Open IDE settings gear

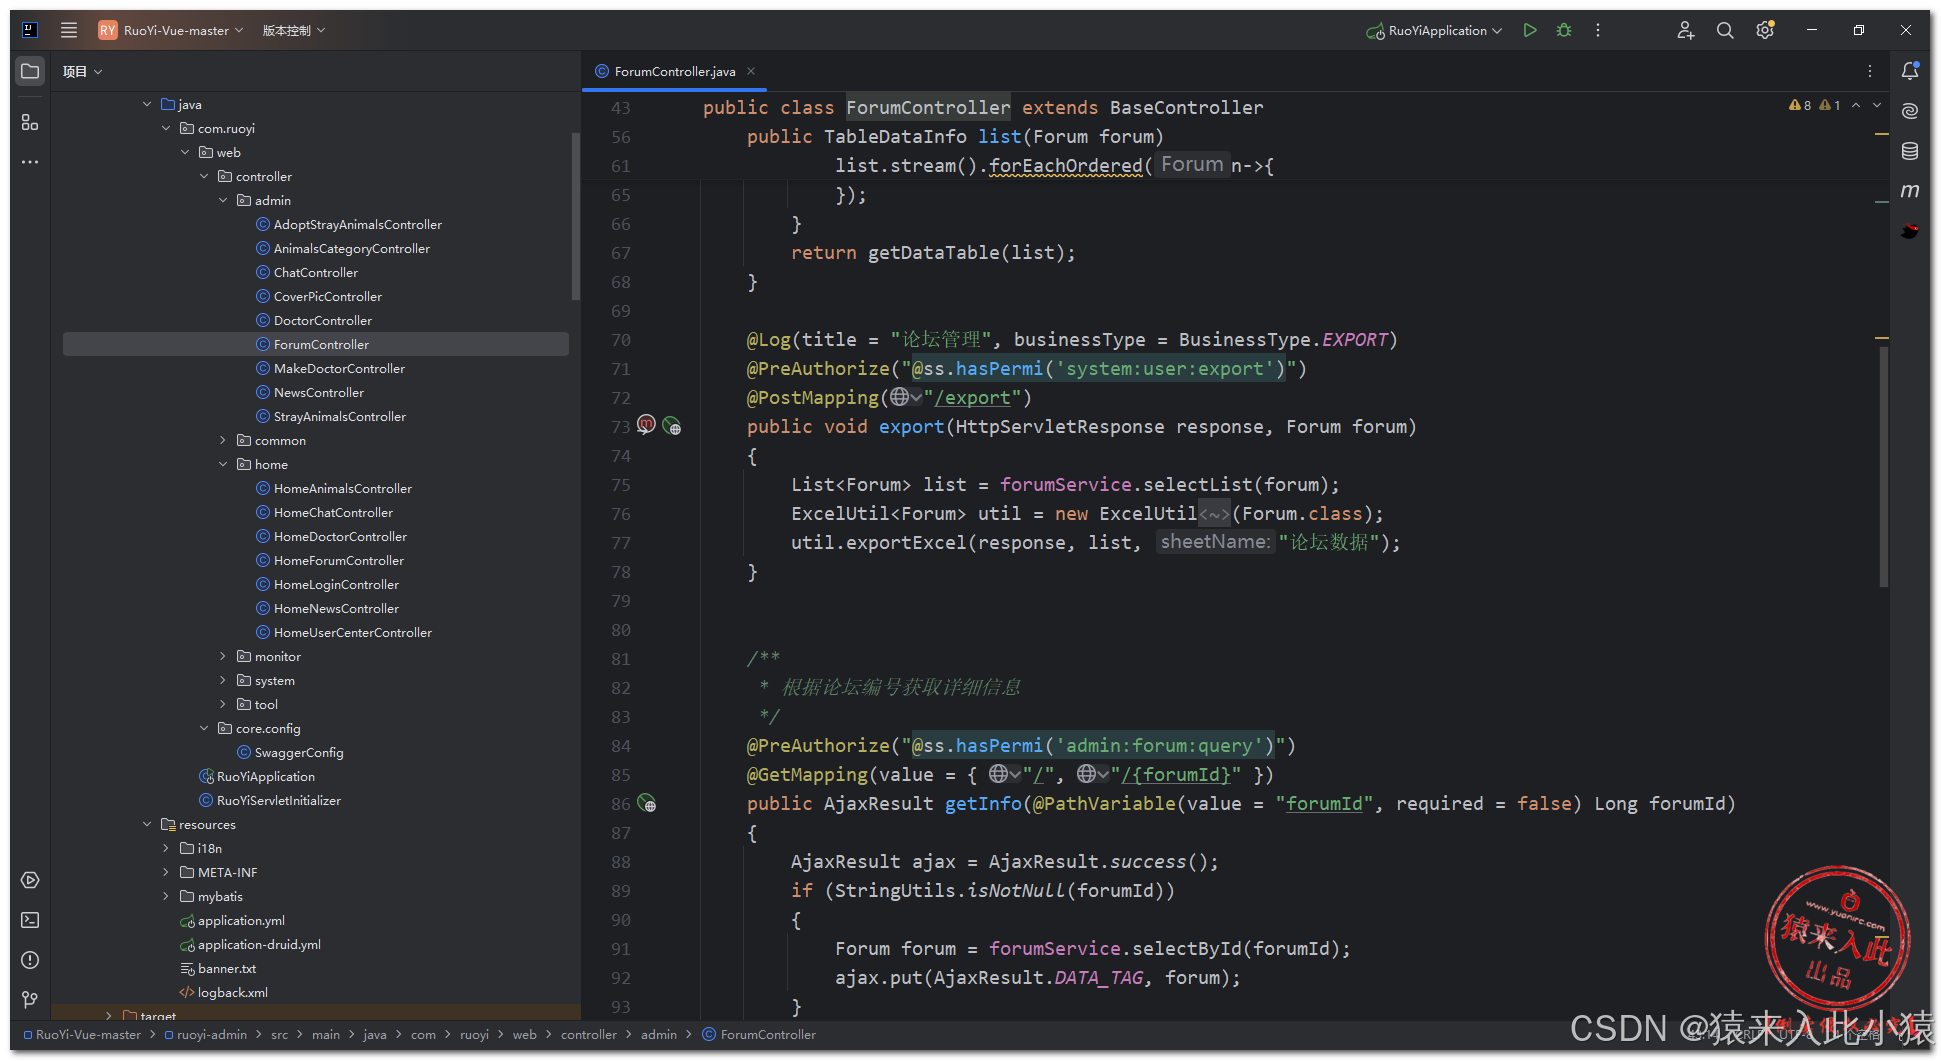(x=1765, y=30)
